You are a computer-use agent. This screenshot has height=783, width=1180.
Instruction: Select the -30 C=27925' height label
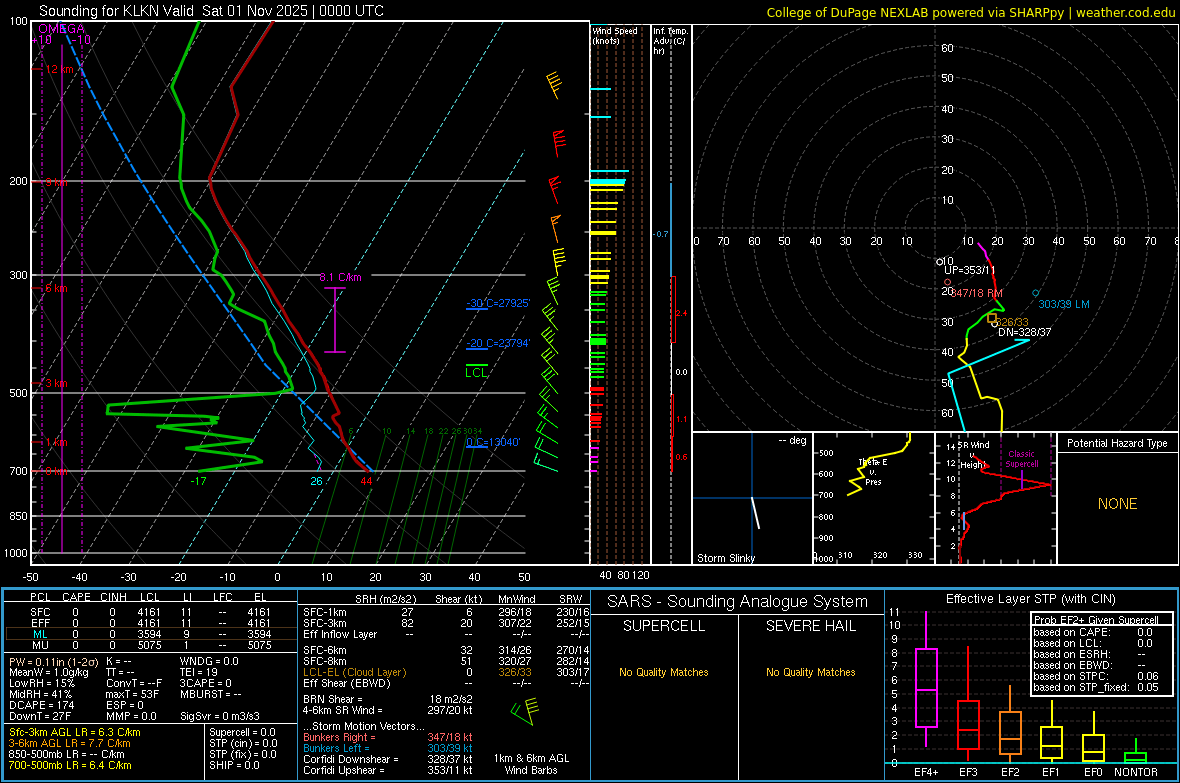coord(498,303)
